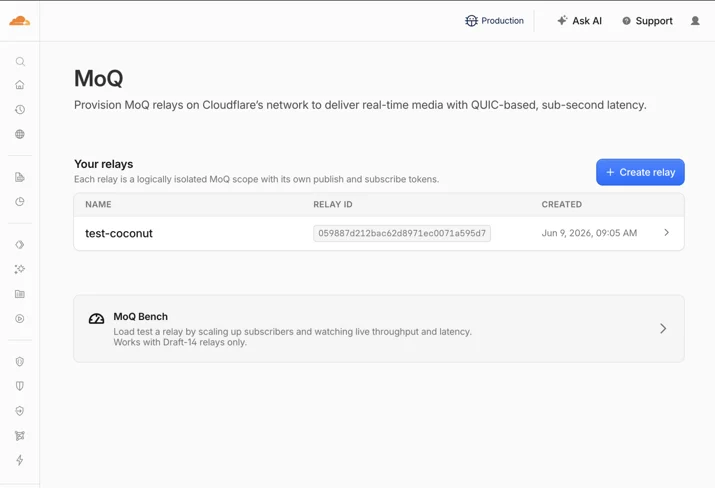Click the MoQ Bench chevron arrow
Viewport: 715px width, 488px height.
coord(663,329)
